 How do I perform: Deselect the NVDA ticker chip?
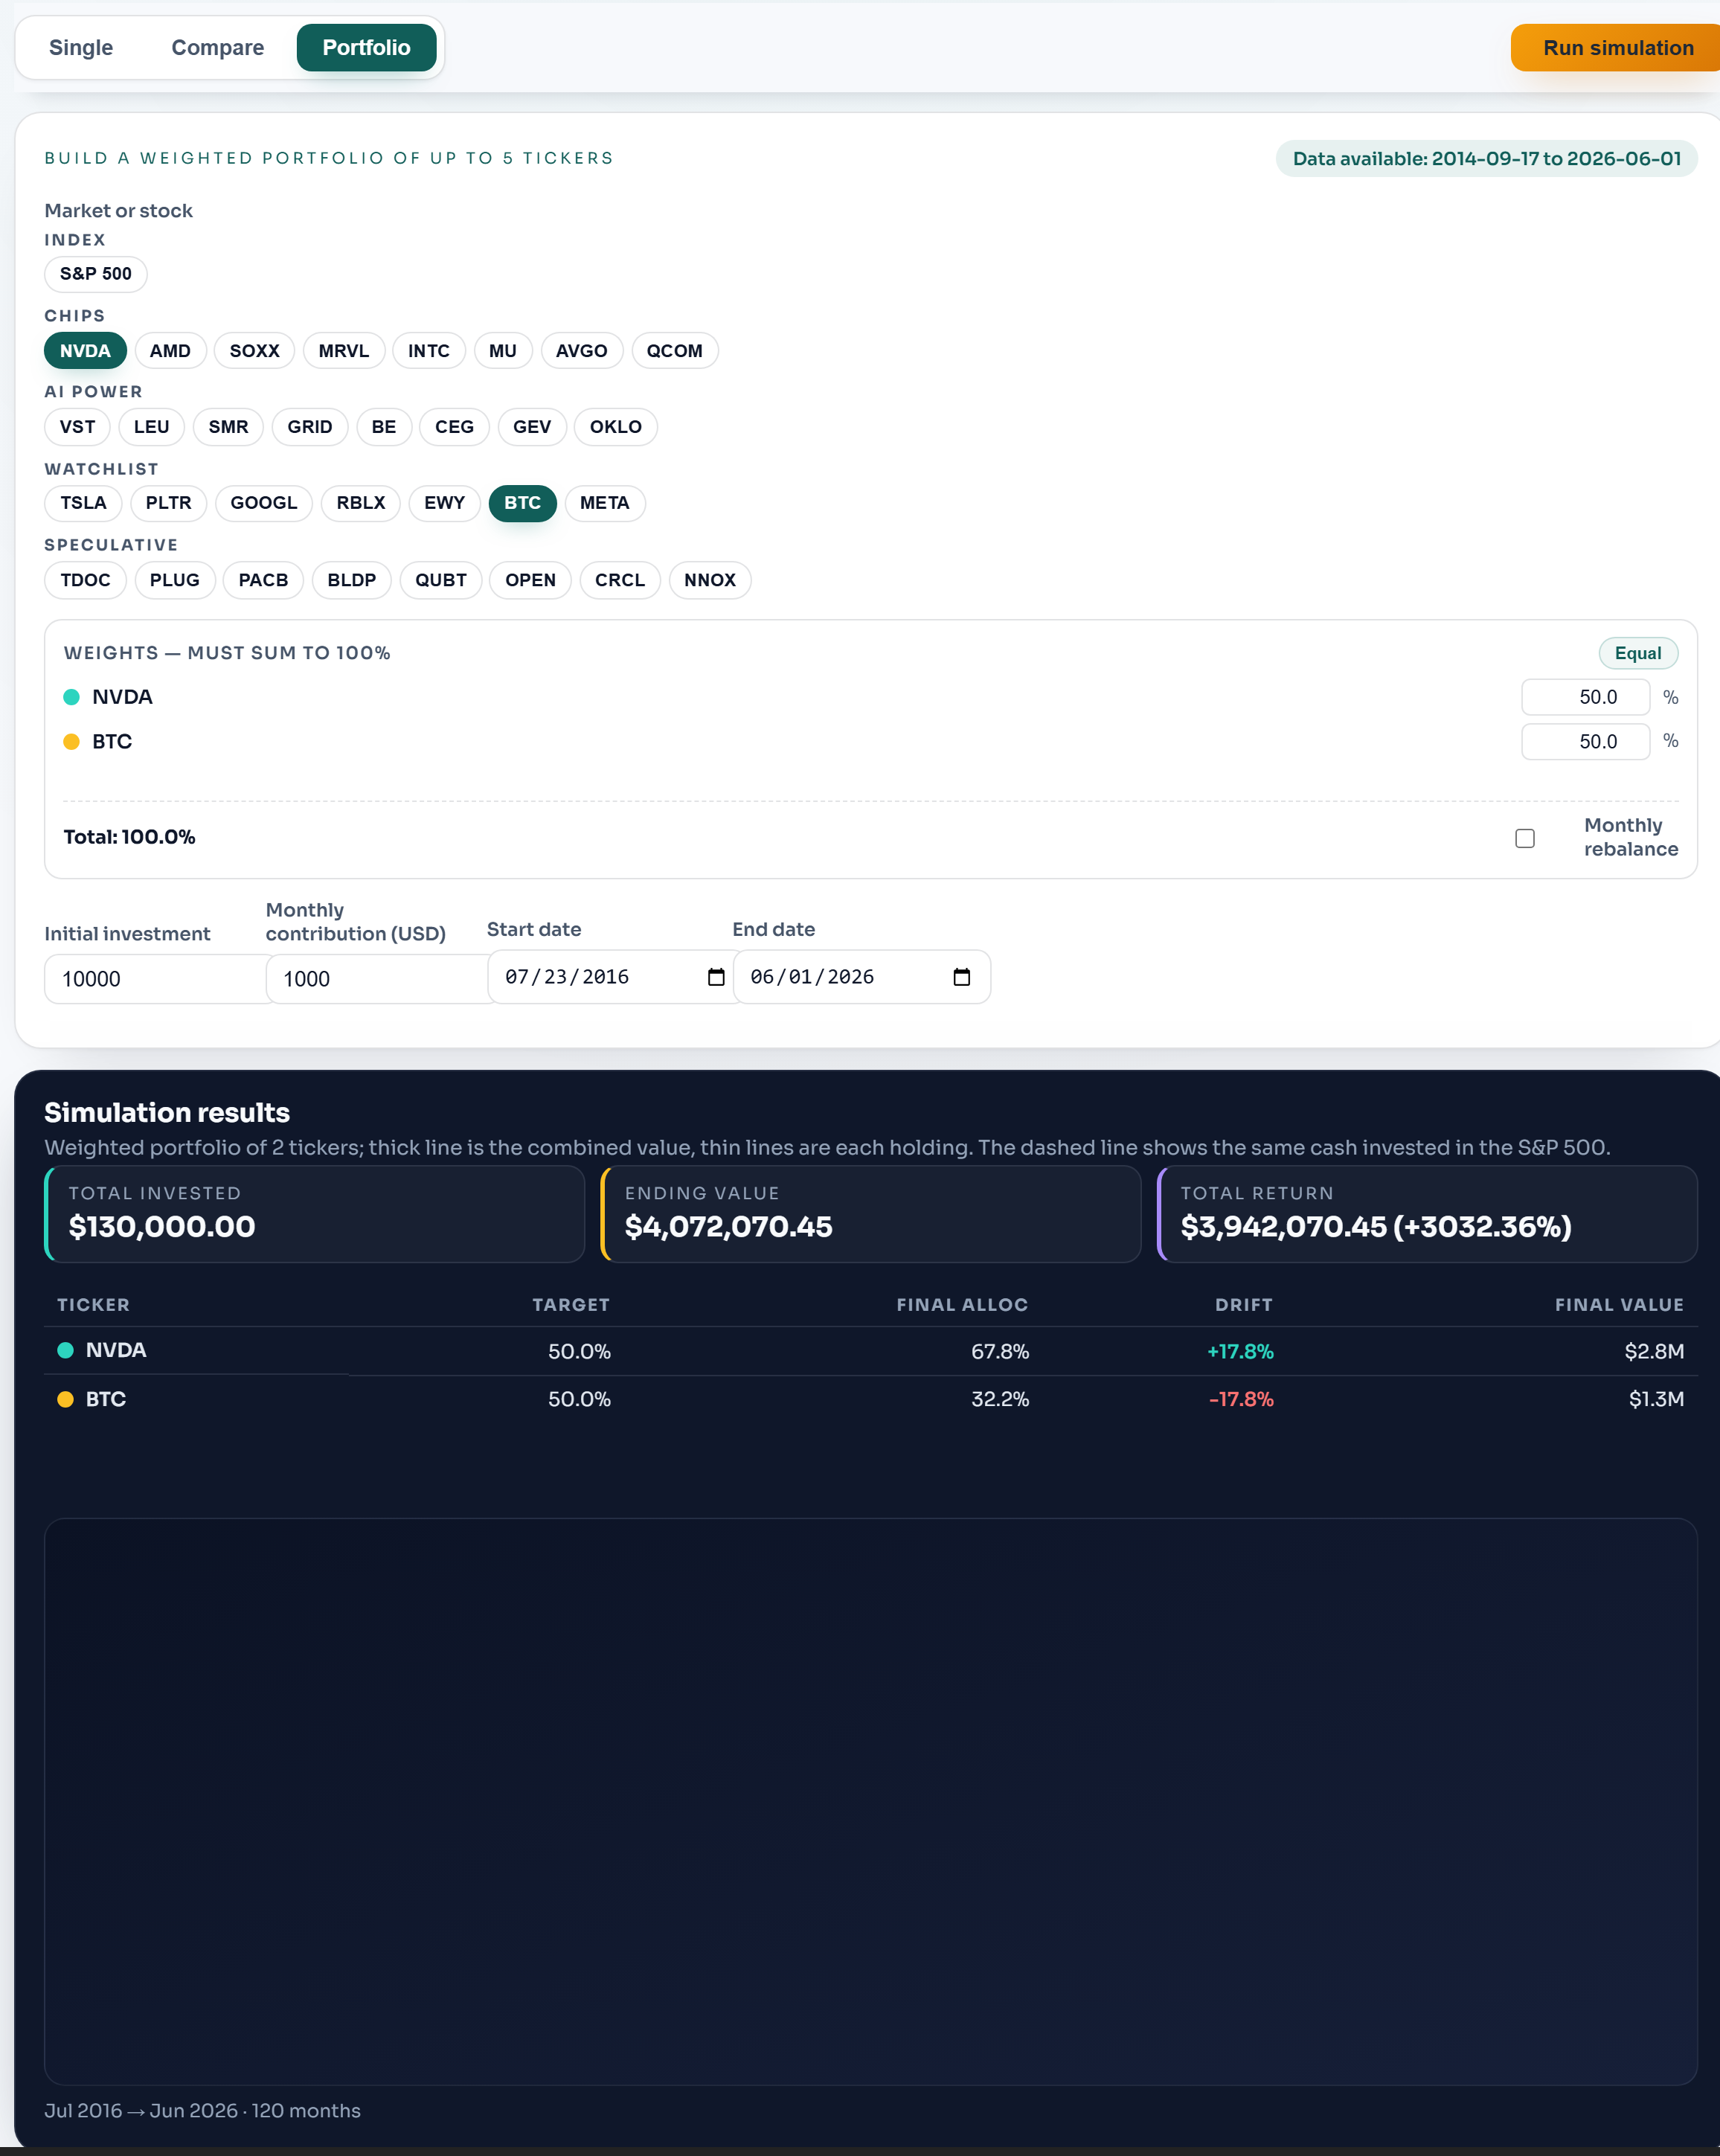85,351
